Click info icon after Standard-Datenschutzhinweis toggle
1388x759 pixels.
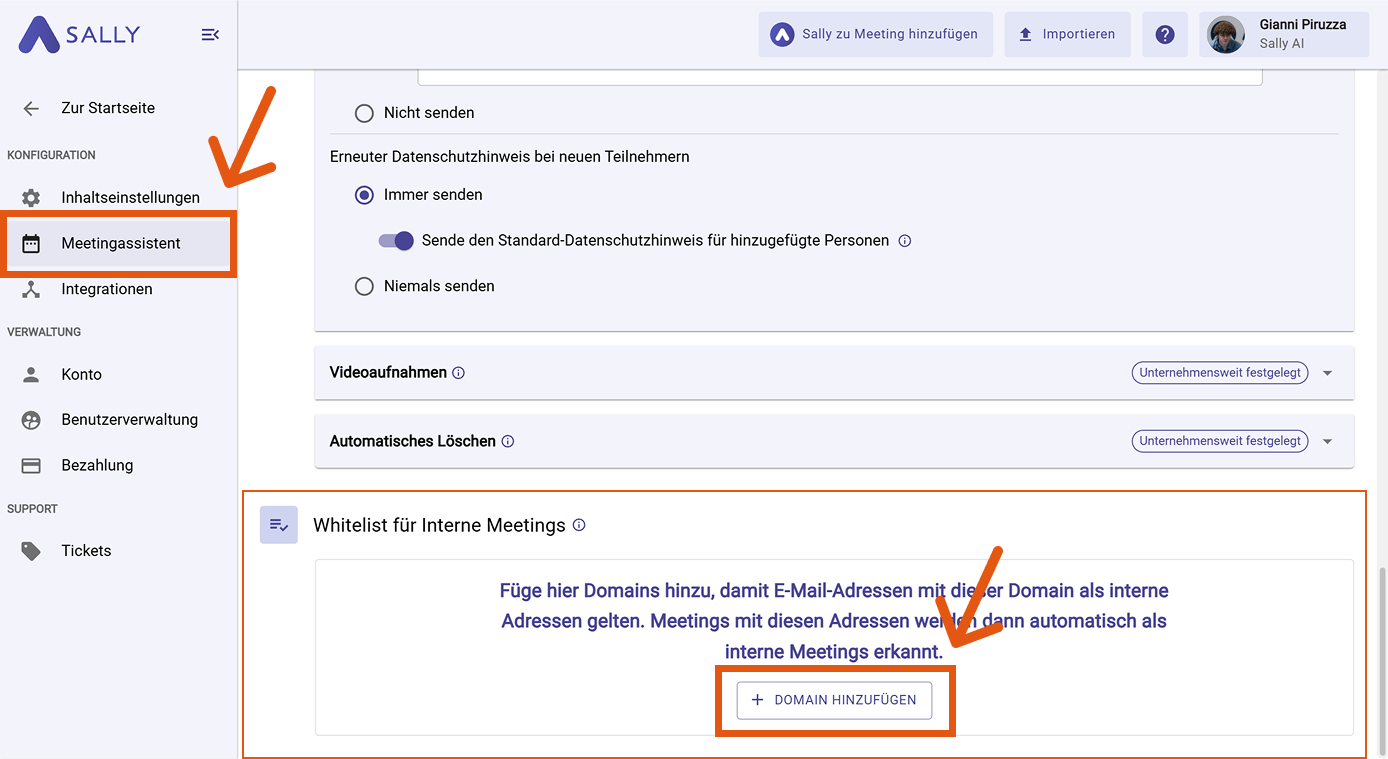(904, 241)
